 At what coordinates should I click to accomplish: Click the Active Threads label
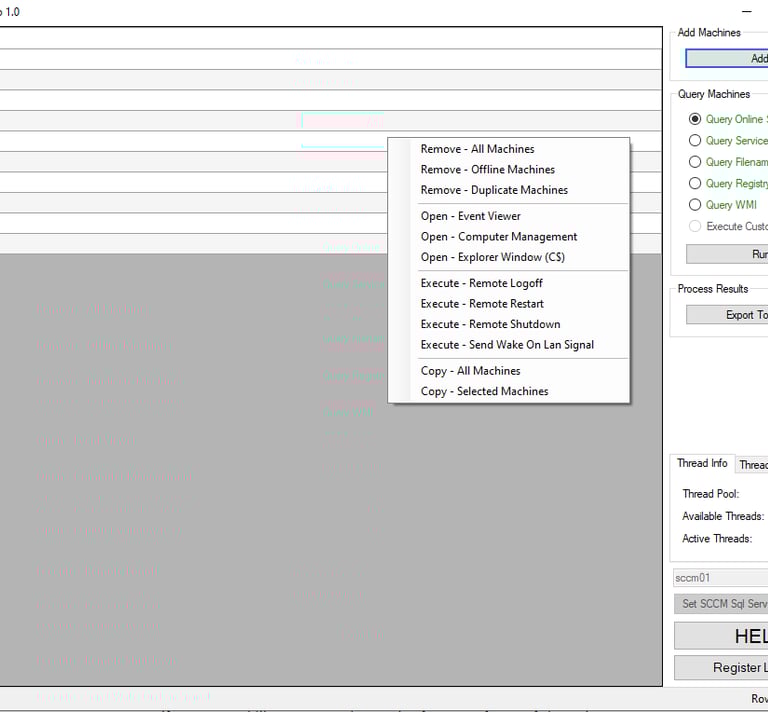tap(717, 539)
